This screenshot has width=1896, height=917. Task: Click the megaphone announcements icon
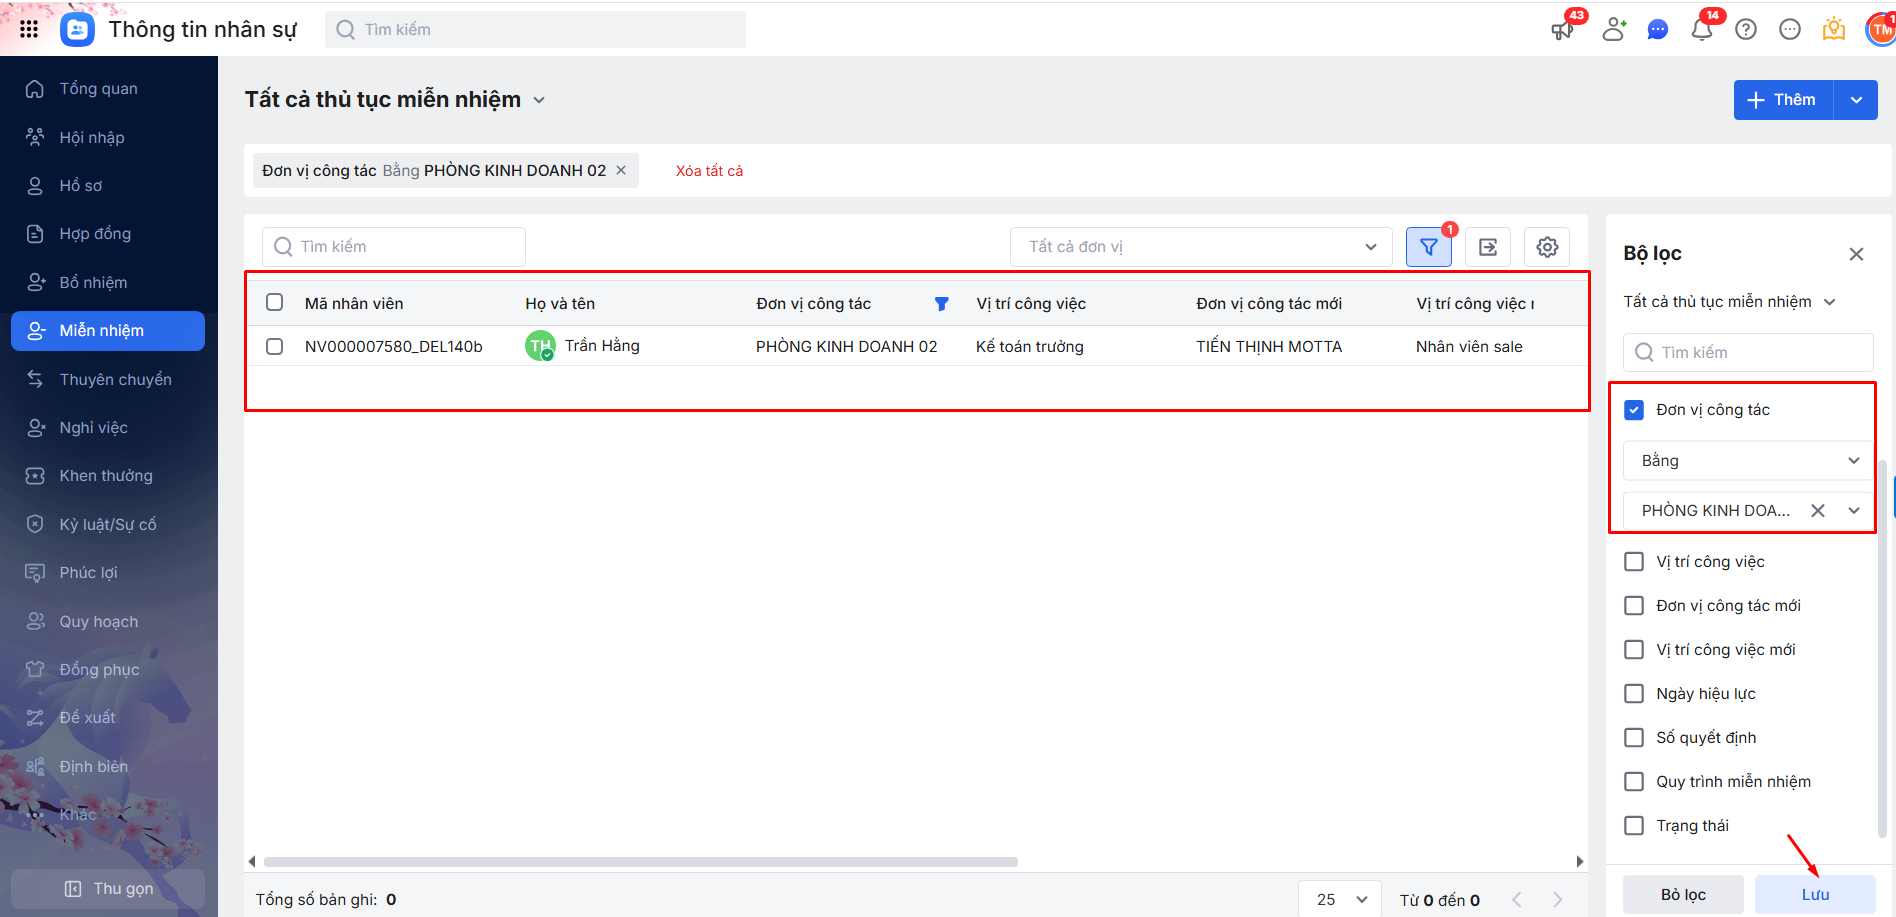click(x=1562, y=30)
